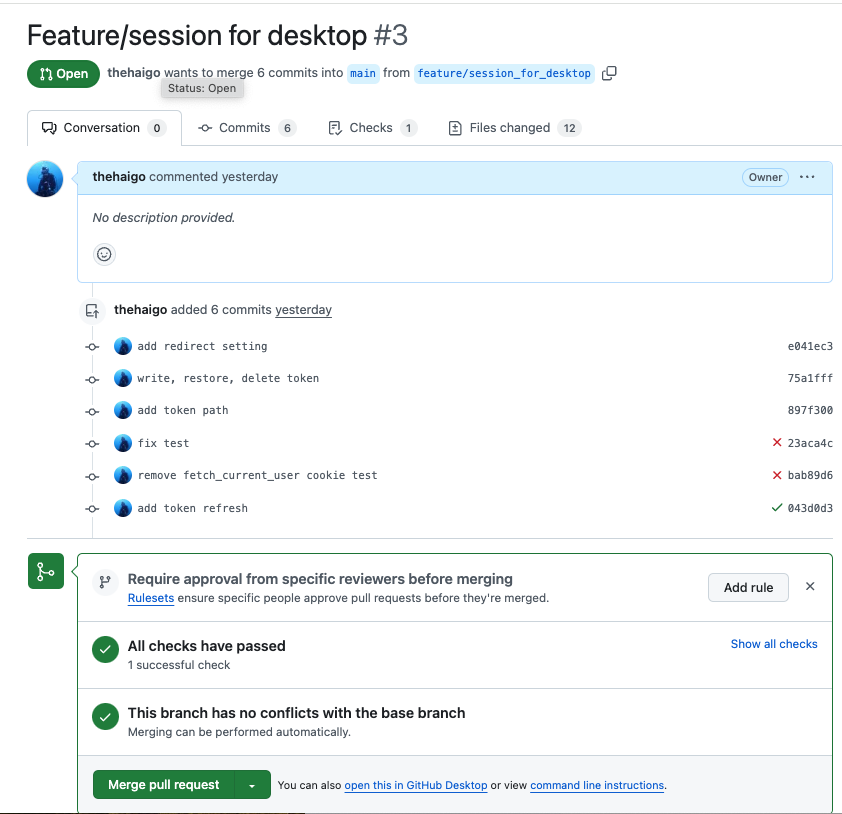This screenshot has width=842, height=814.
Task: Click the Merge pull request button
Action: click(x=164, y=784)
